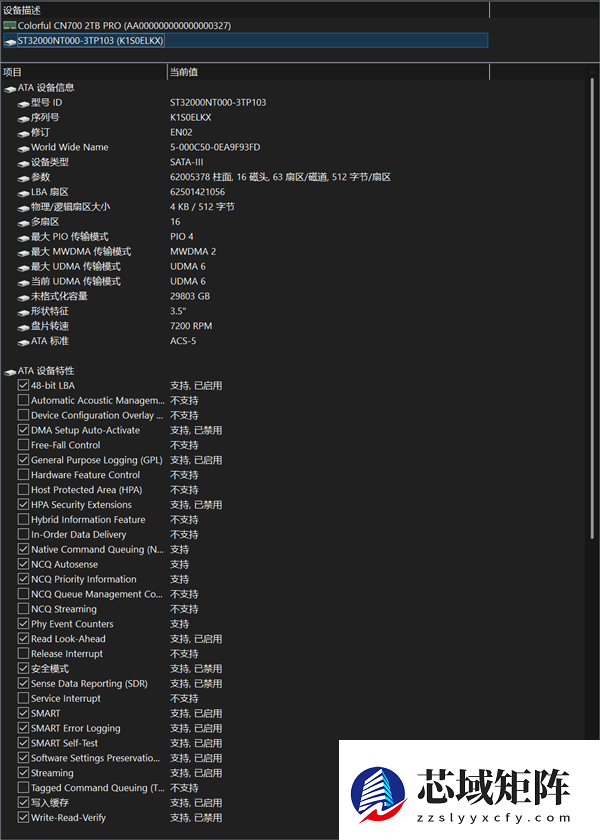Click the drive icon beside ATA 标准
Image resolution: width=600 pixels, height=840 pixels.
tap(23, 342)
